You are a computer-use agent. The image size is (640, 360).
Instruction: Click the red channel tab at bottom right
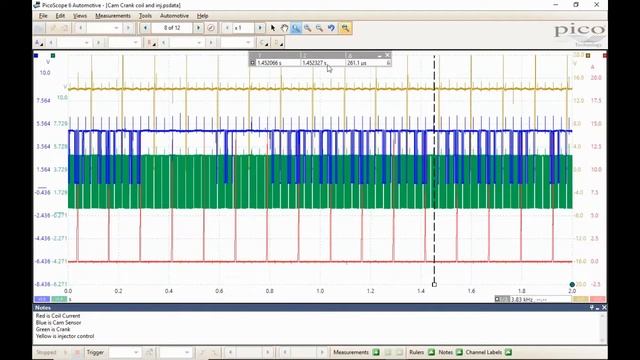pyautogui.click(x=598, y=299)
